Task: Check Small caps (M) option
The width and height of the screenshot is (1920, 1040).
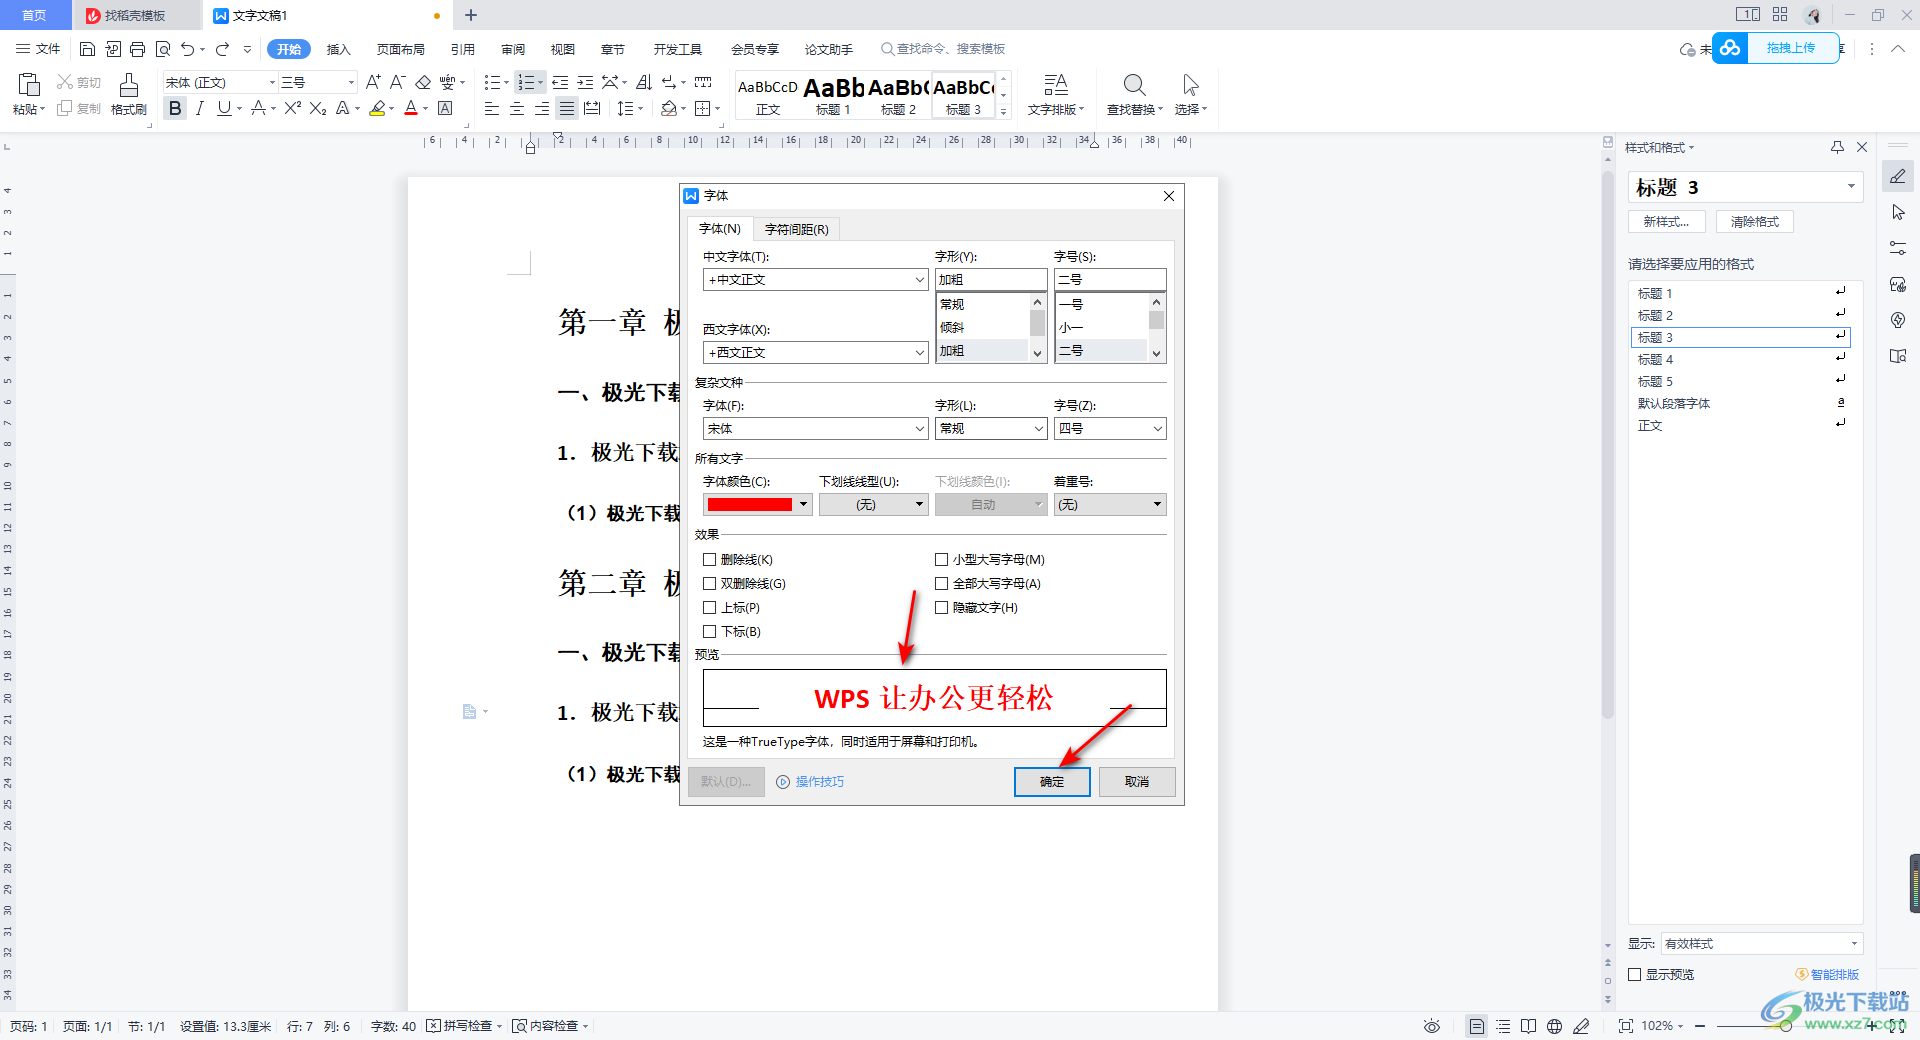Action: [x=941, y=560]
